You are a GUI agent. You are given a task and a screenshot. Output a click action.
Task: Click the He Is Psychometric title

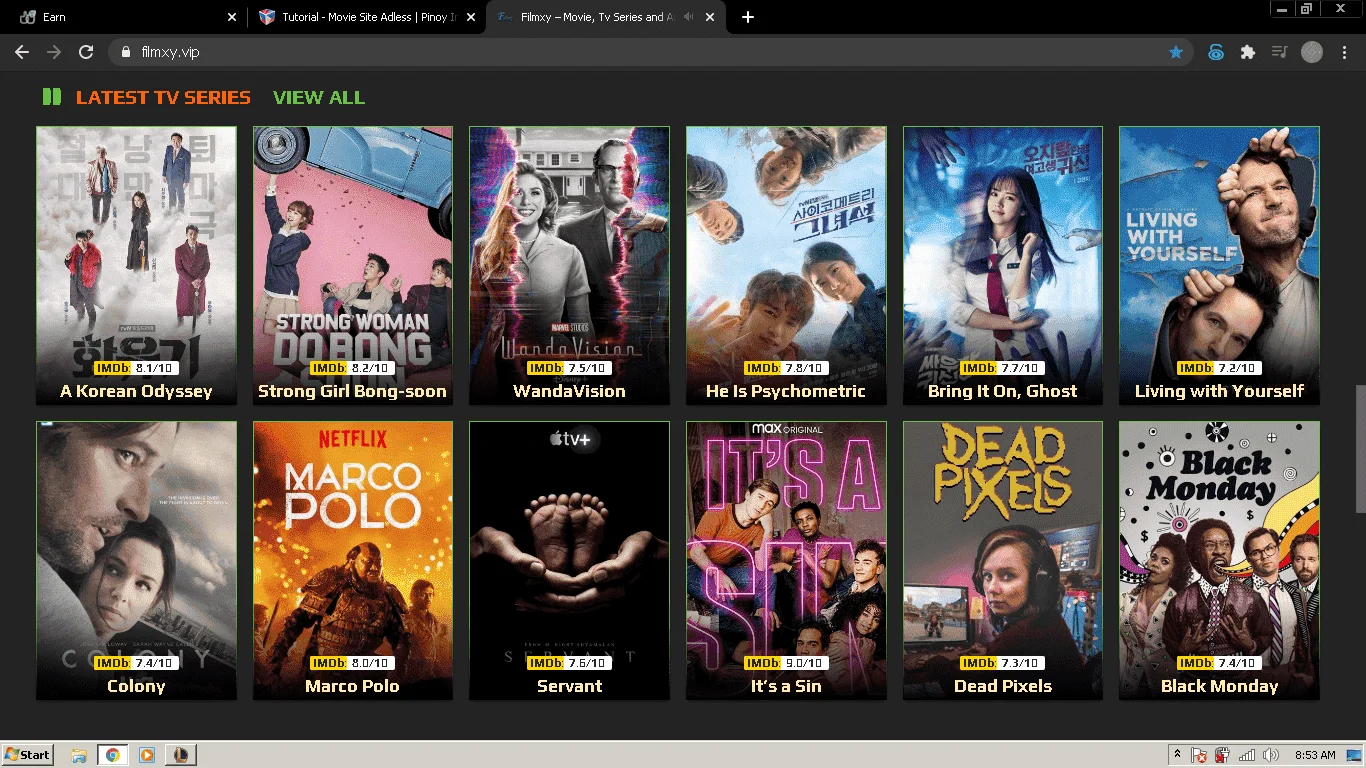(786, 391)
